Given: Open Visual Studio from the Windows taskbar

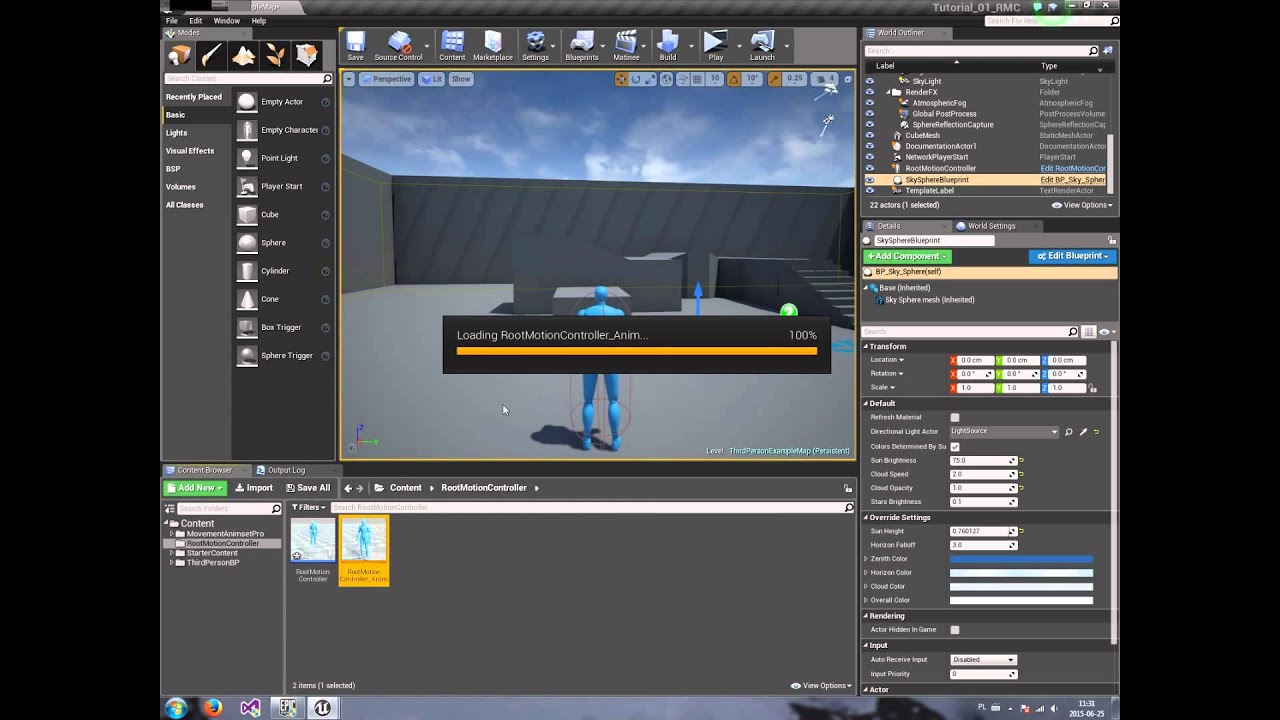Looking at the screenshot, I should [250, 707].
